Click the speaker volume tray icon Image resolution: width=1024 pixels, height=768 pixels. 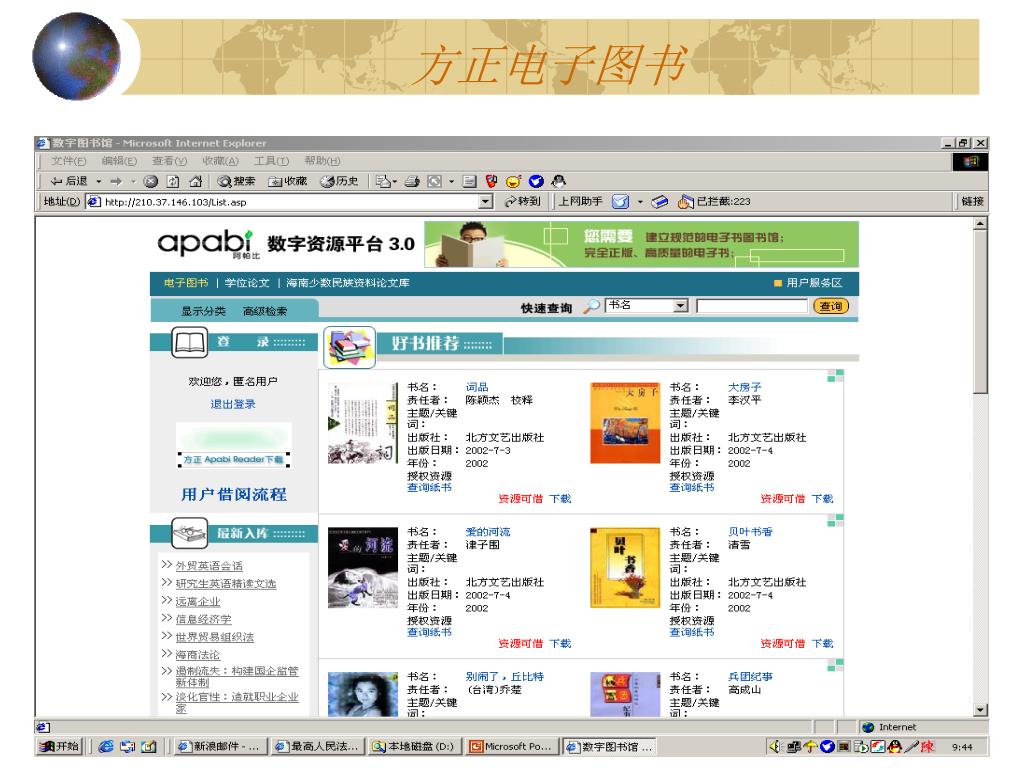[775, 746]
